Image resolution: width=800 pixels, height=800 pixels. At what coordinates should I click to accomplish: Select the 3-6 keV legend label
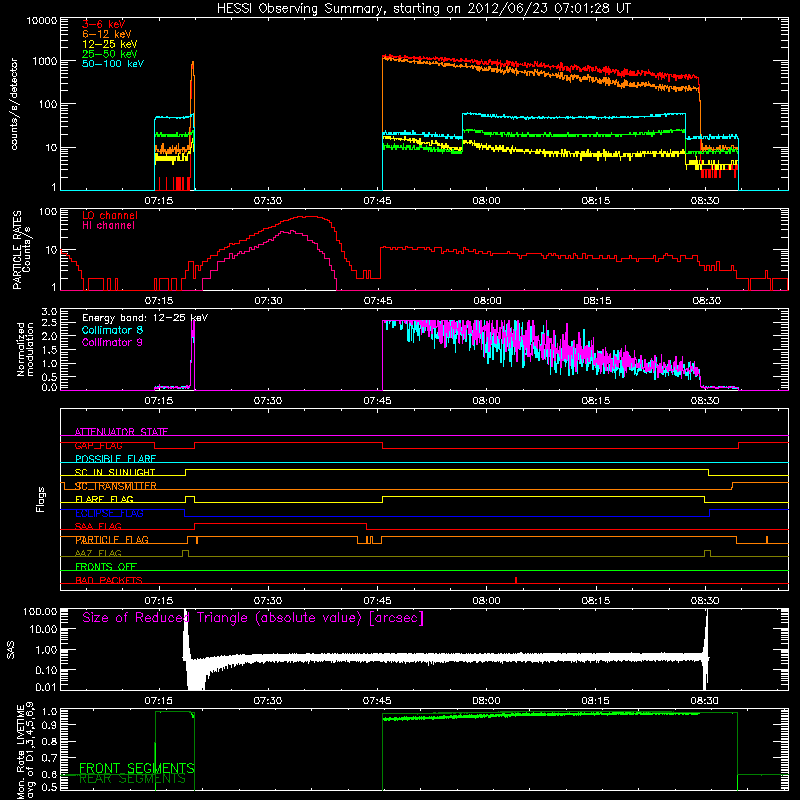pyautogui.click(x=103, y=24)
